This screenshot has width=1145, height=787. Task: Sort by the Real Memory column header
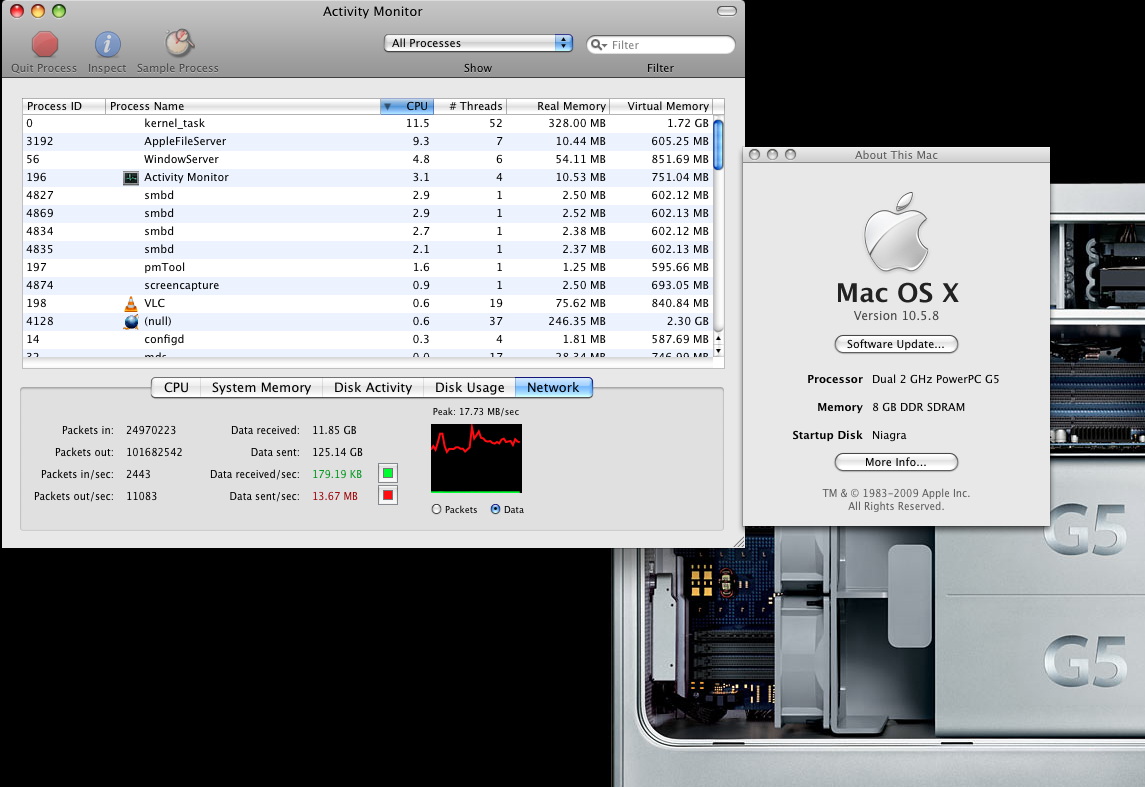(559, 106)
